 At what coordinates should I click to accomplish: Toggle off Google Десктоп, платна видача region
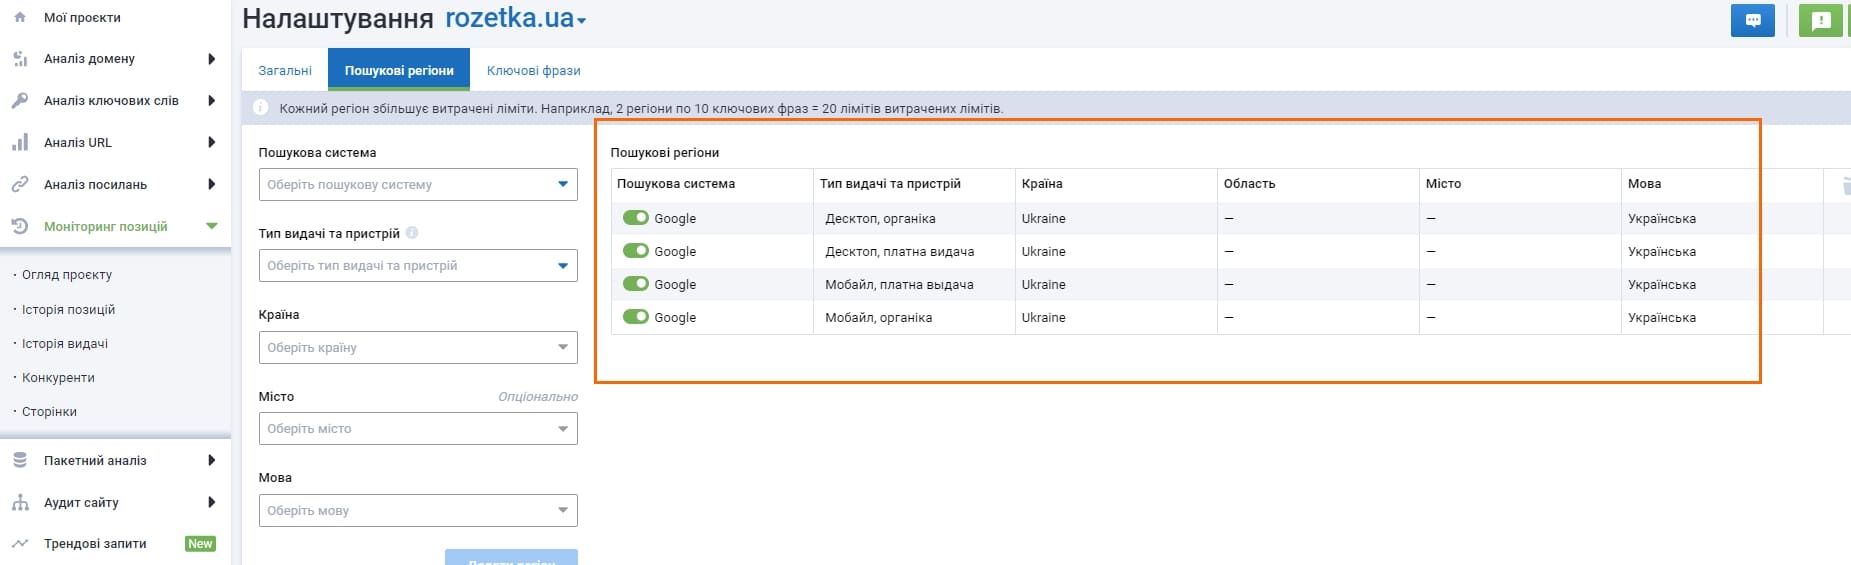[636, 251]
